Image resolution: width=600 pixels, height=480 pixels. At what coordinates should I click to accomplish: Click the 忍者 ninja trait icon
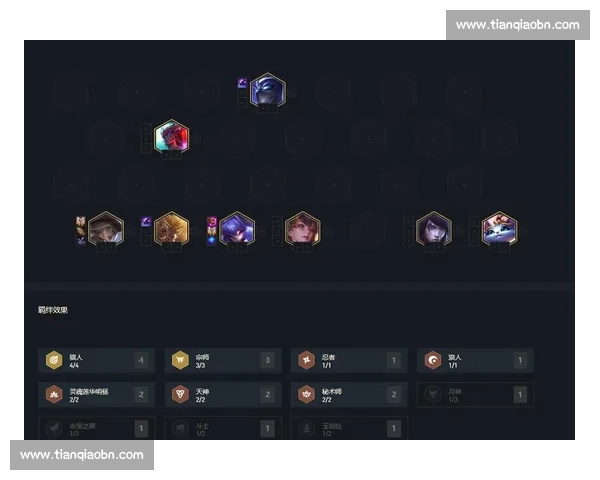(x=307, y=360)
